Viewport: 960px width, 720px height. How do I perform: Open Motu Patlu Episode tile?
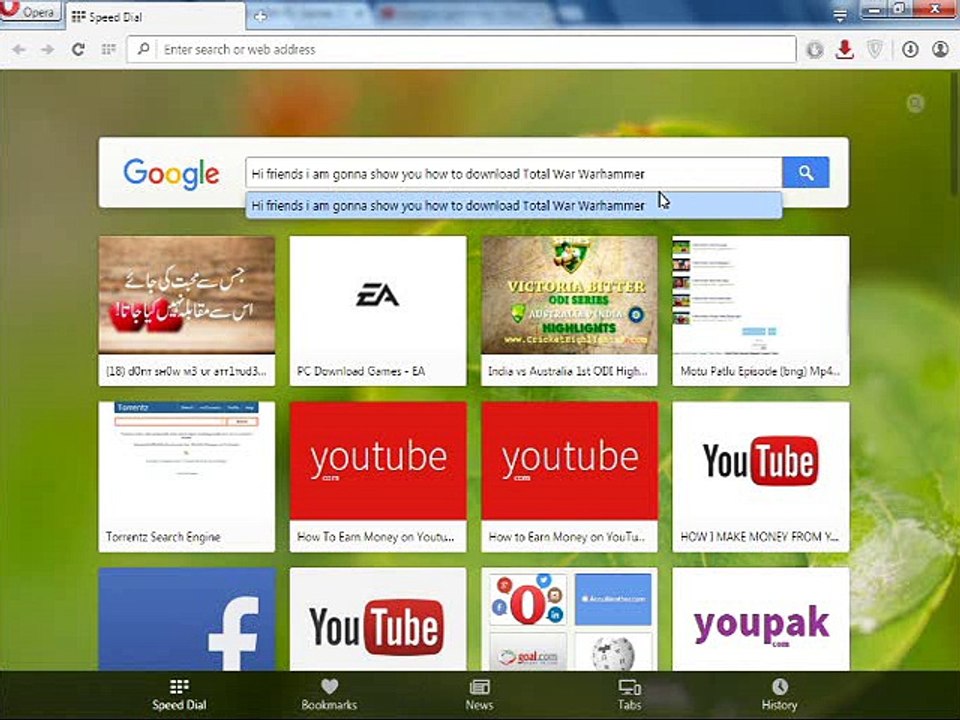point(760,311)
